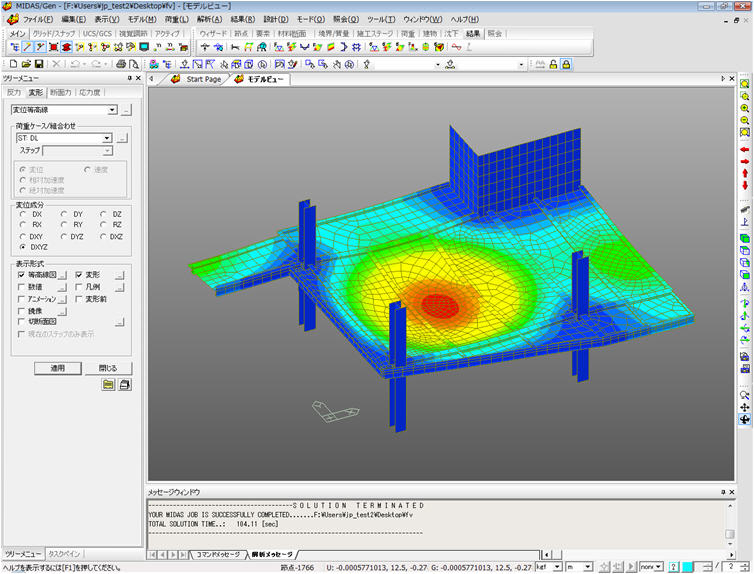
Task: Click the unlocked padlock icon
Action: (x=553, y=64)
